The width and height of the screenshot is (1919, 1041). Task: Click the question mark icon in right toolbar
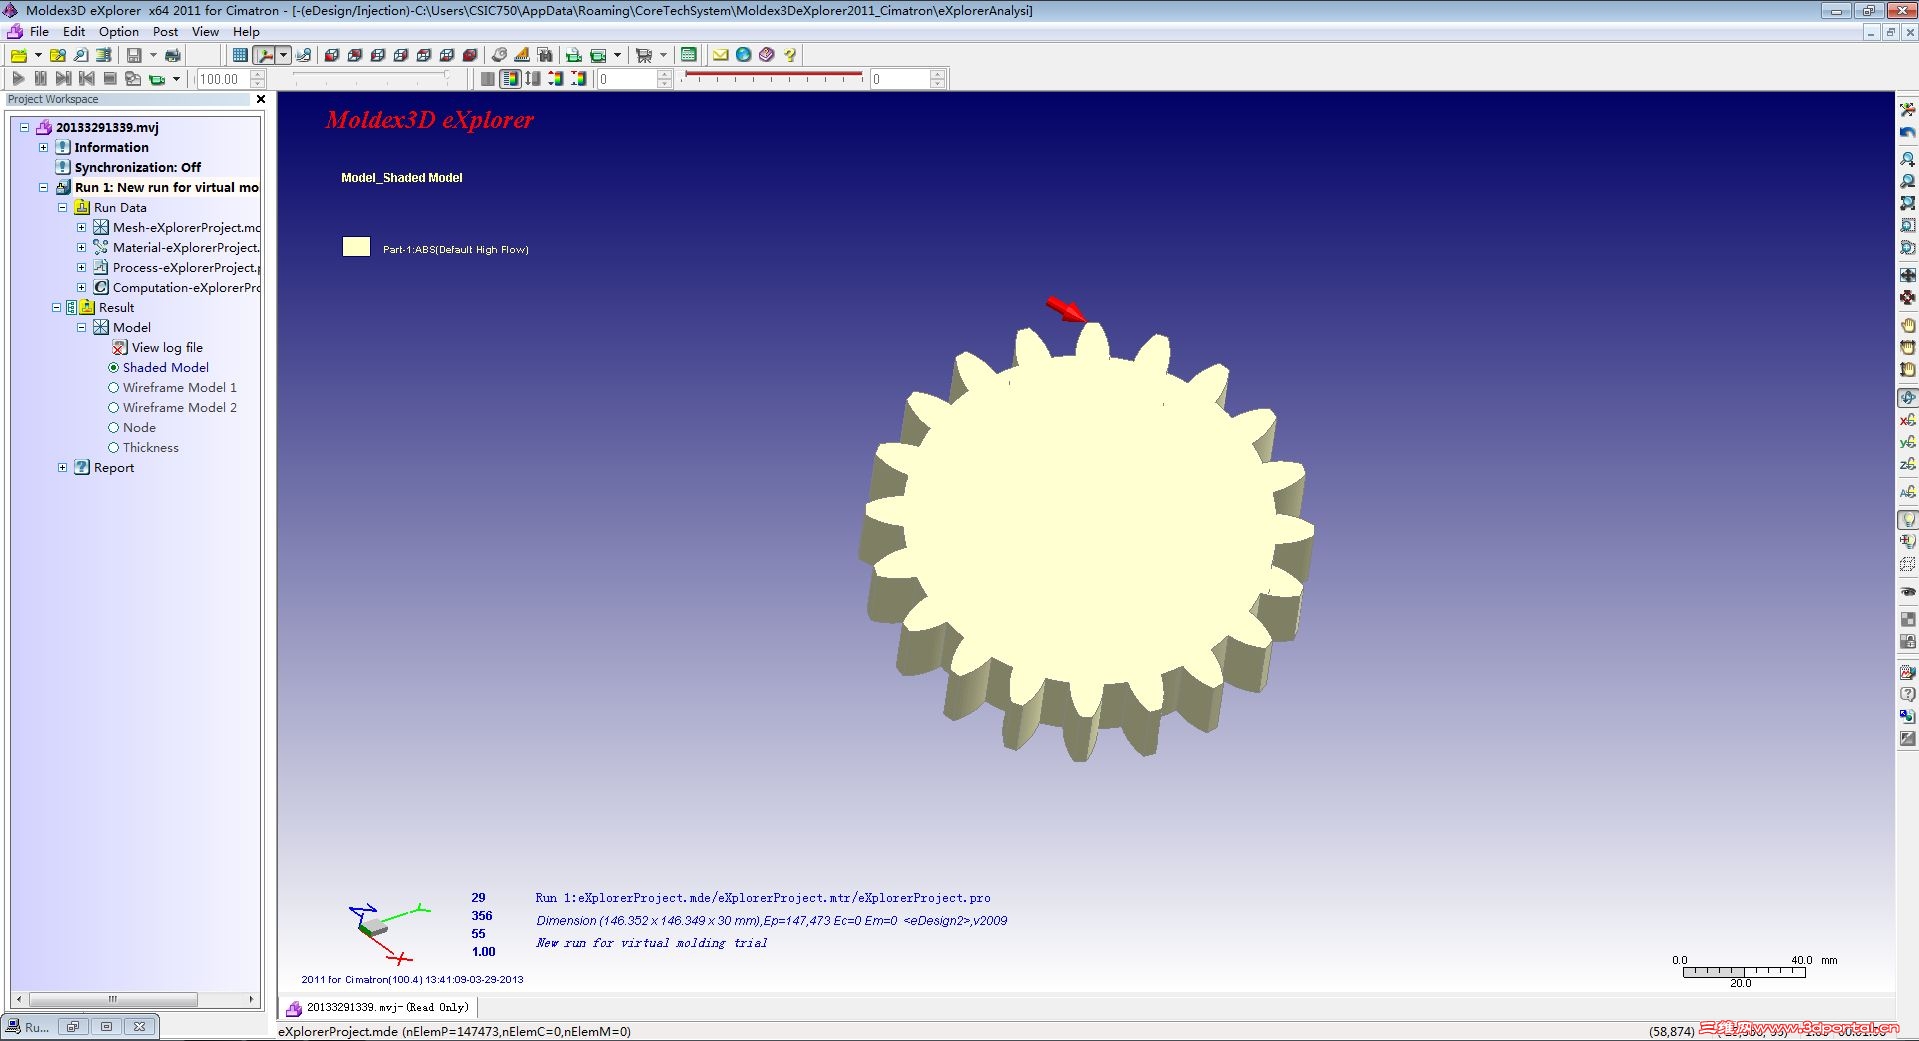1908,694
